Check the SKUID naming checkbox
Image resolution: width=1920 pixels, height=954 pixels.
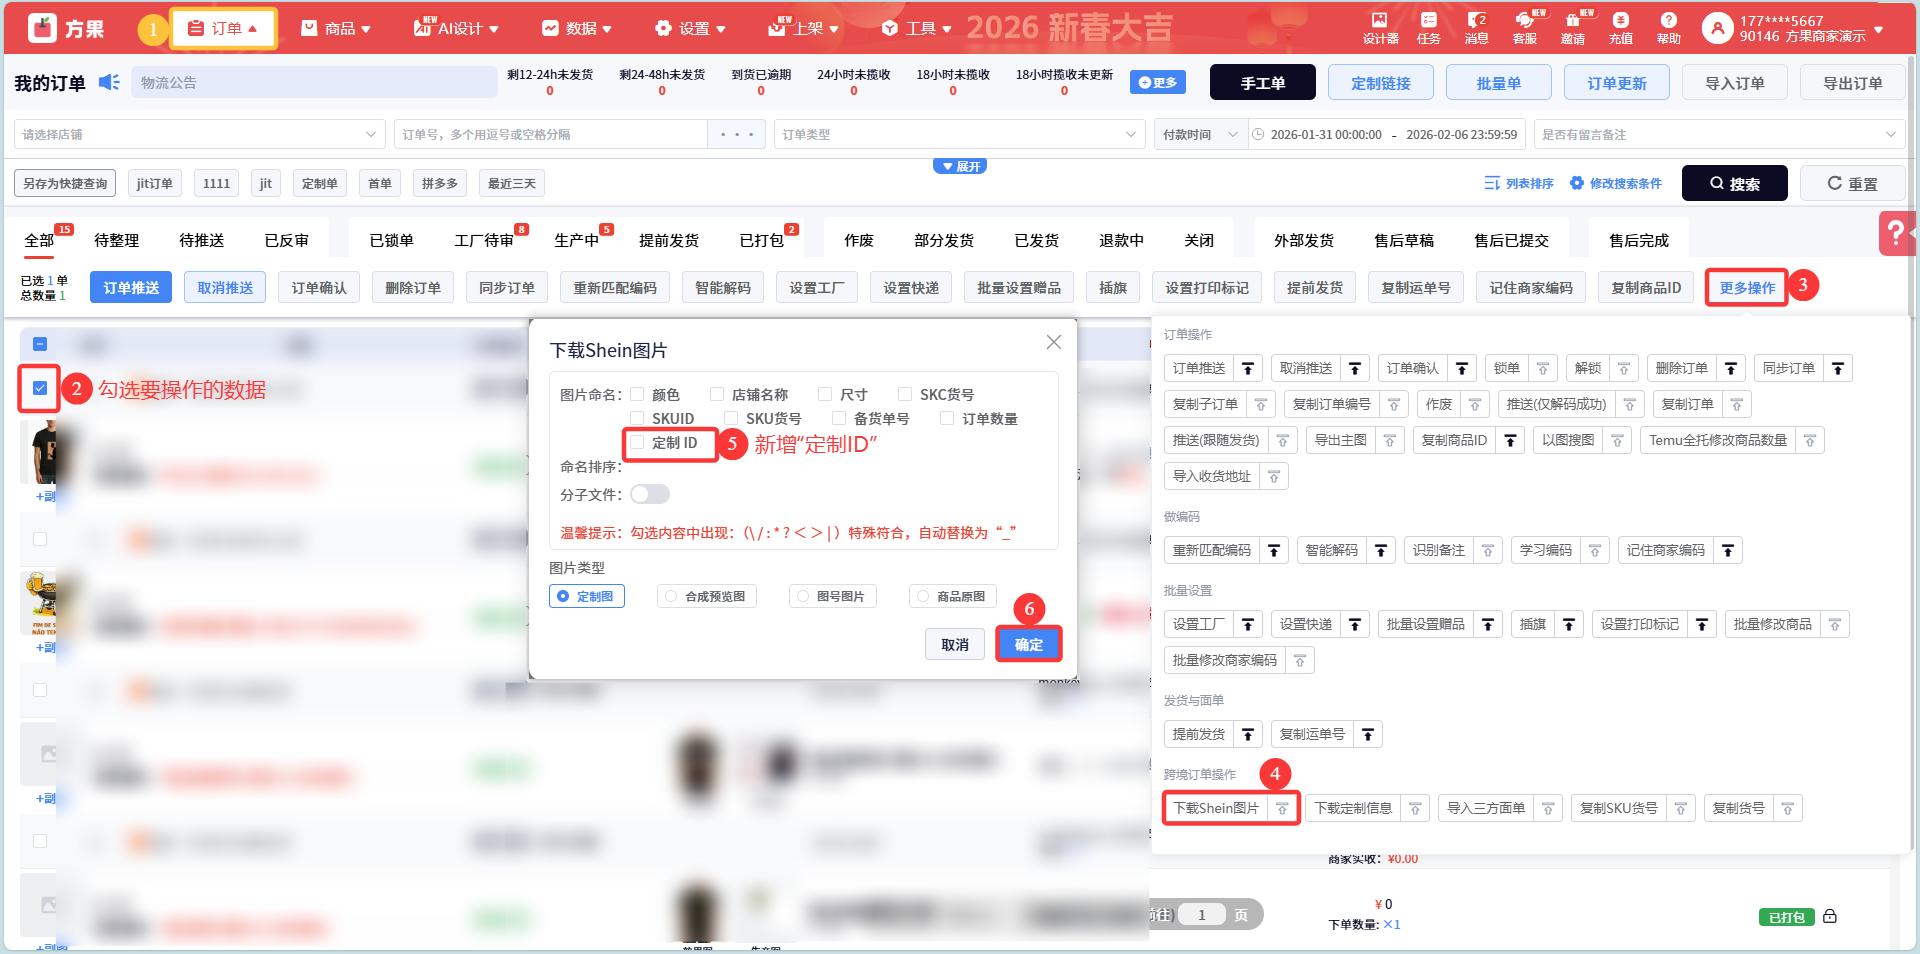tap(637, 418)
